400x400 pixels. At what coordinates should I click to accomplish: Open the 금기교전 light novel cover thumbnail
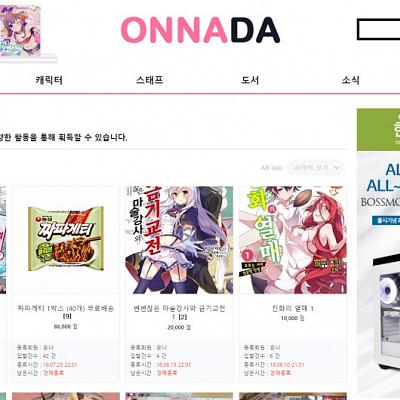click(179, 240)
